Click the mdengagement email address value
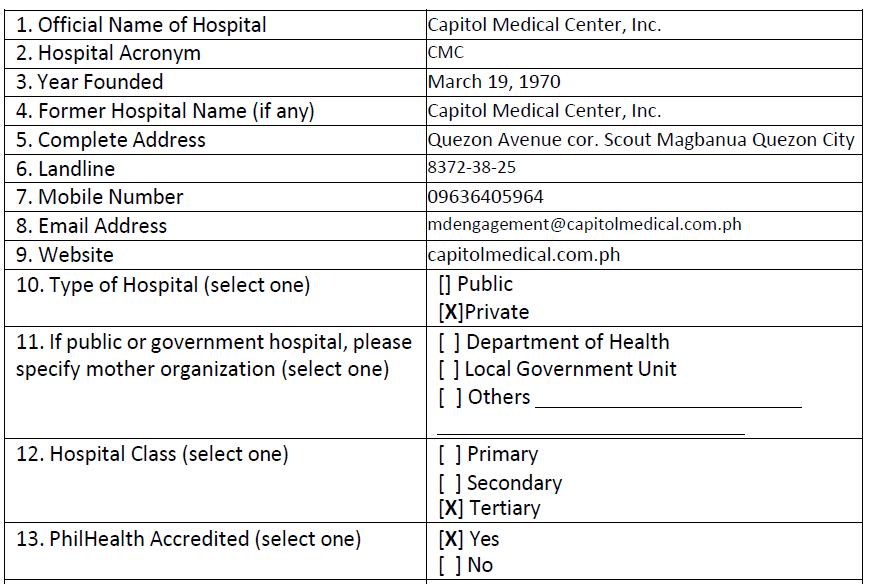The height and width of the screenshot is (584, 875). tap(584, 225)
